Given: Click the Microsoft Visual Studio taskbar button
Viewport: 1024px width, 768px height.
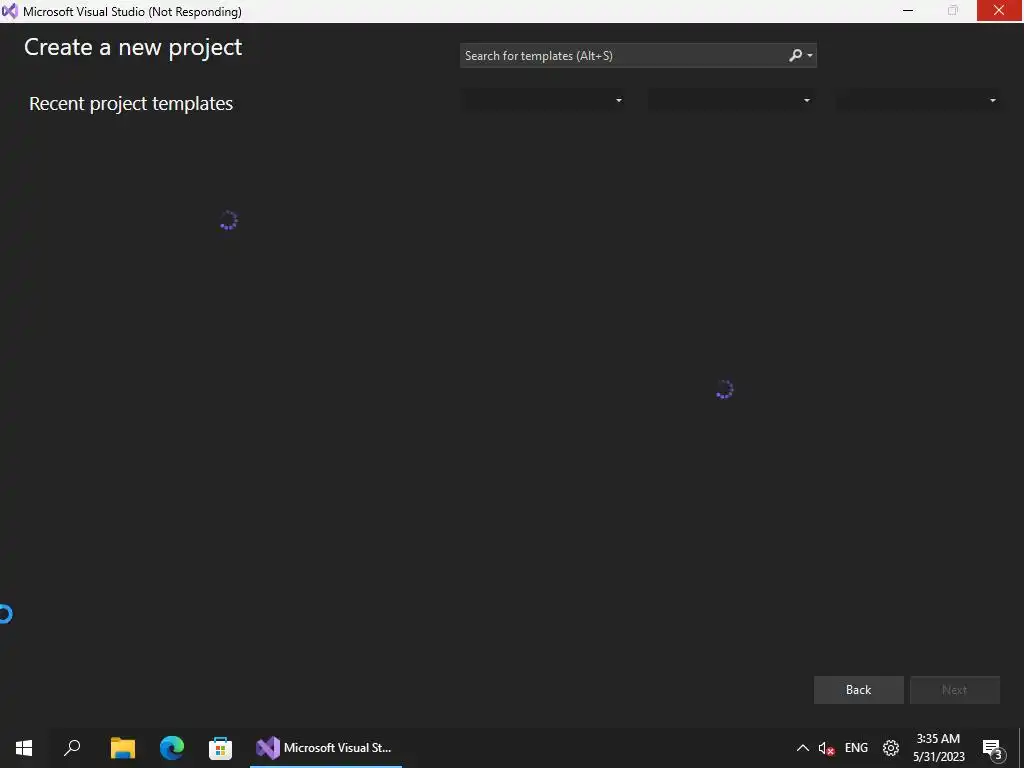Looking at the screenshot, I should 326,748.
